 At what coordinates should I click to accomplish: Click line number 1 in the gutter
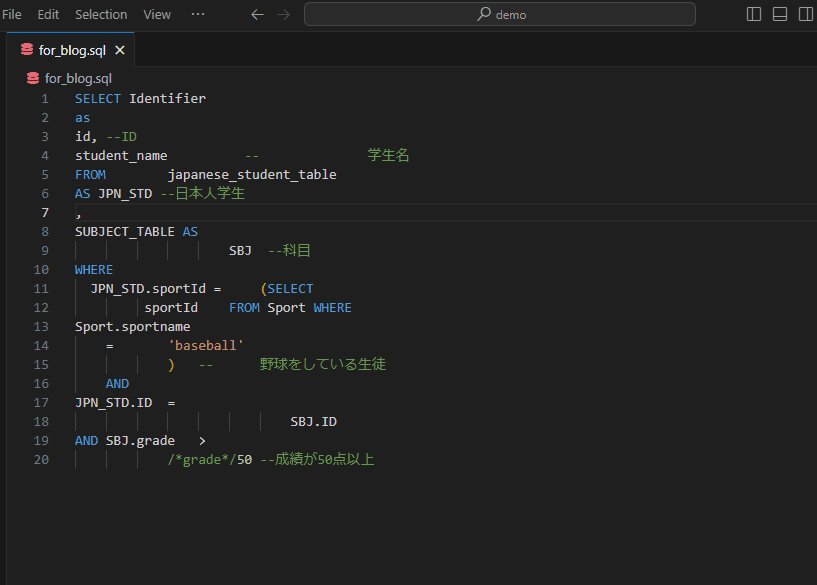45,99
